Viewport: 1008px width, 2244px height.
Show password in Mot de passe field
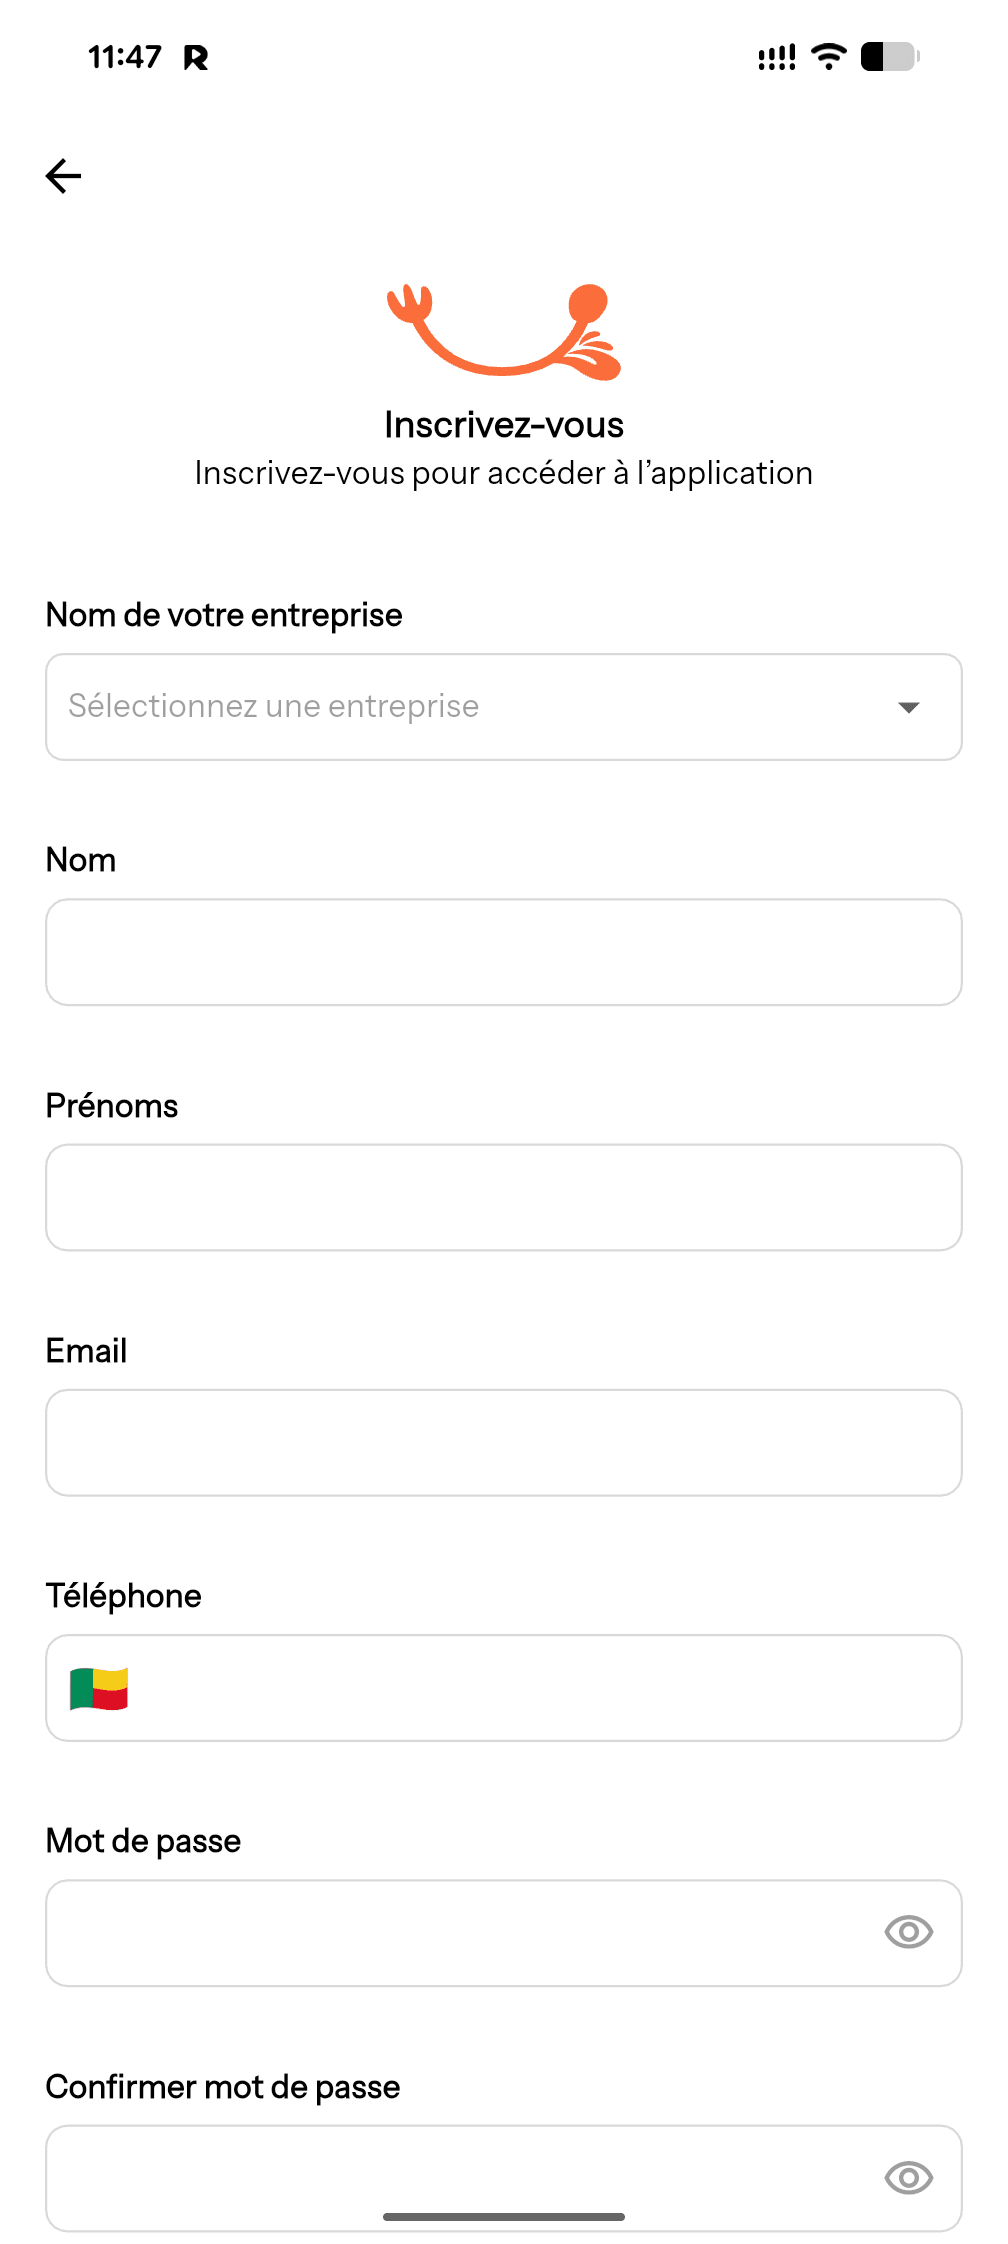[908, 1932]
